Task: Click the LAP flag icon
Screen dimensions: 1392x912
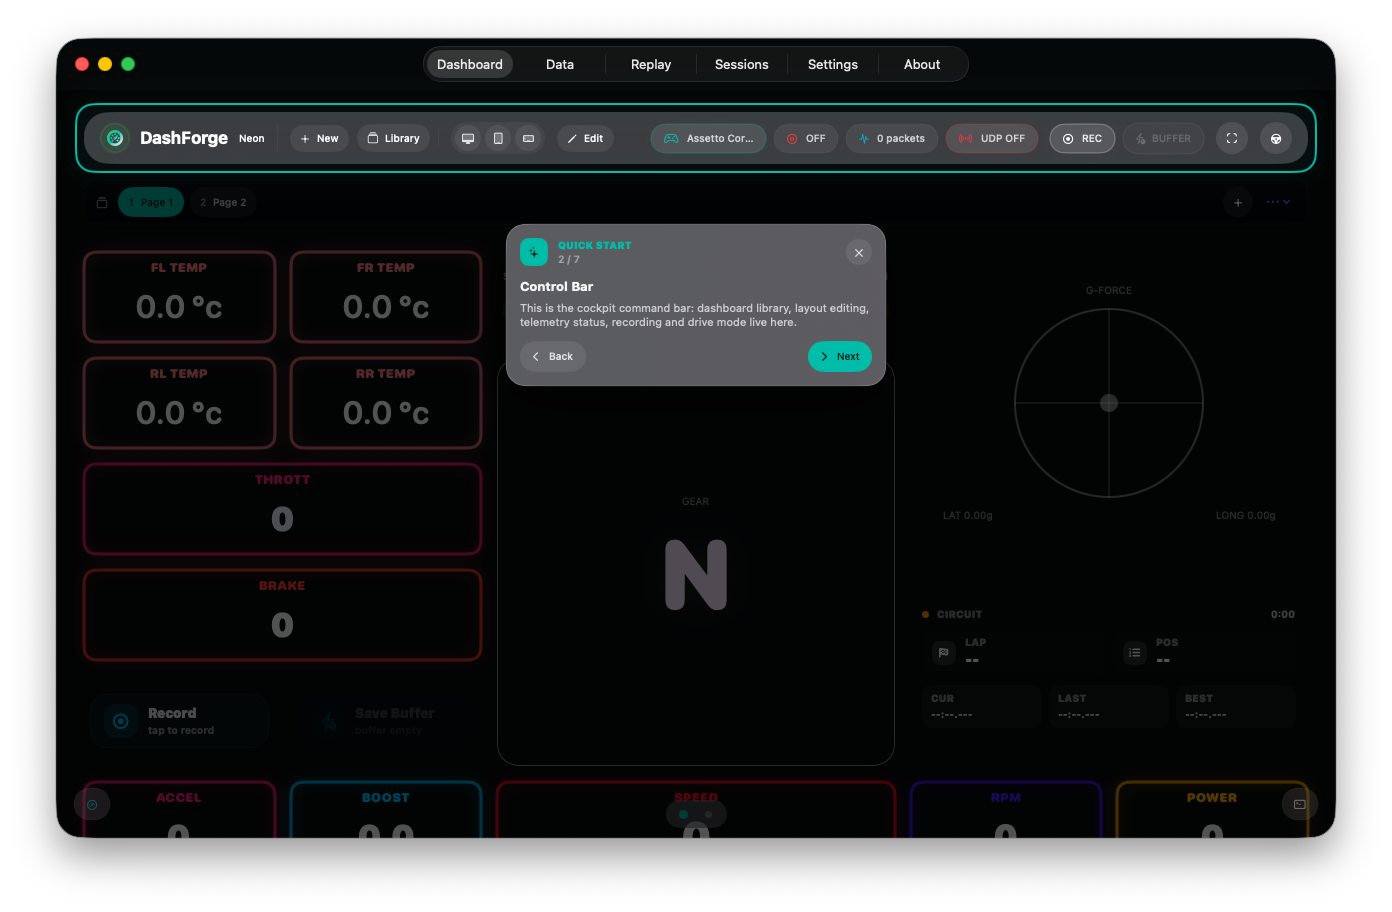Action: [943, 653]
